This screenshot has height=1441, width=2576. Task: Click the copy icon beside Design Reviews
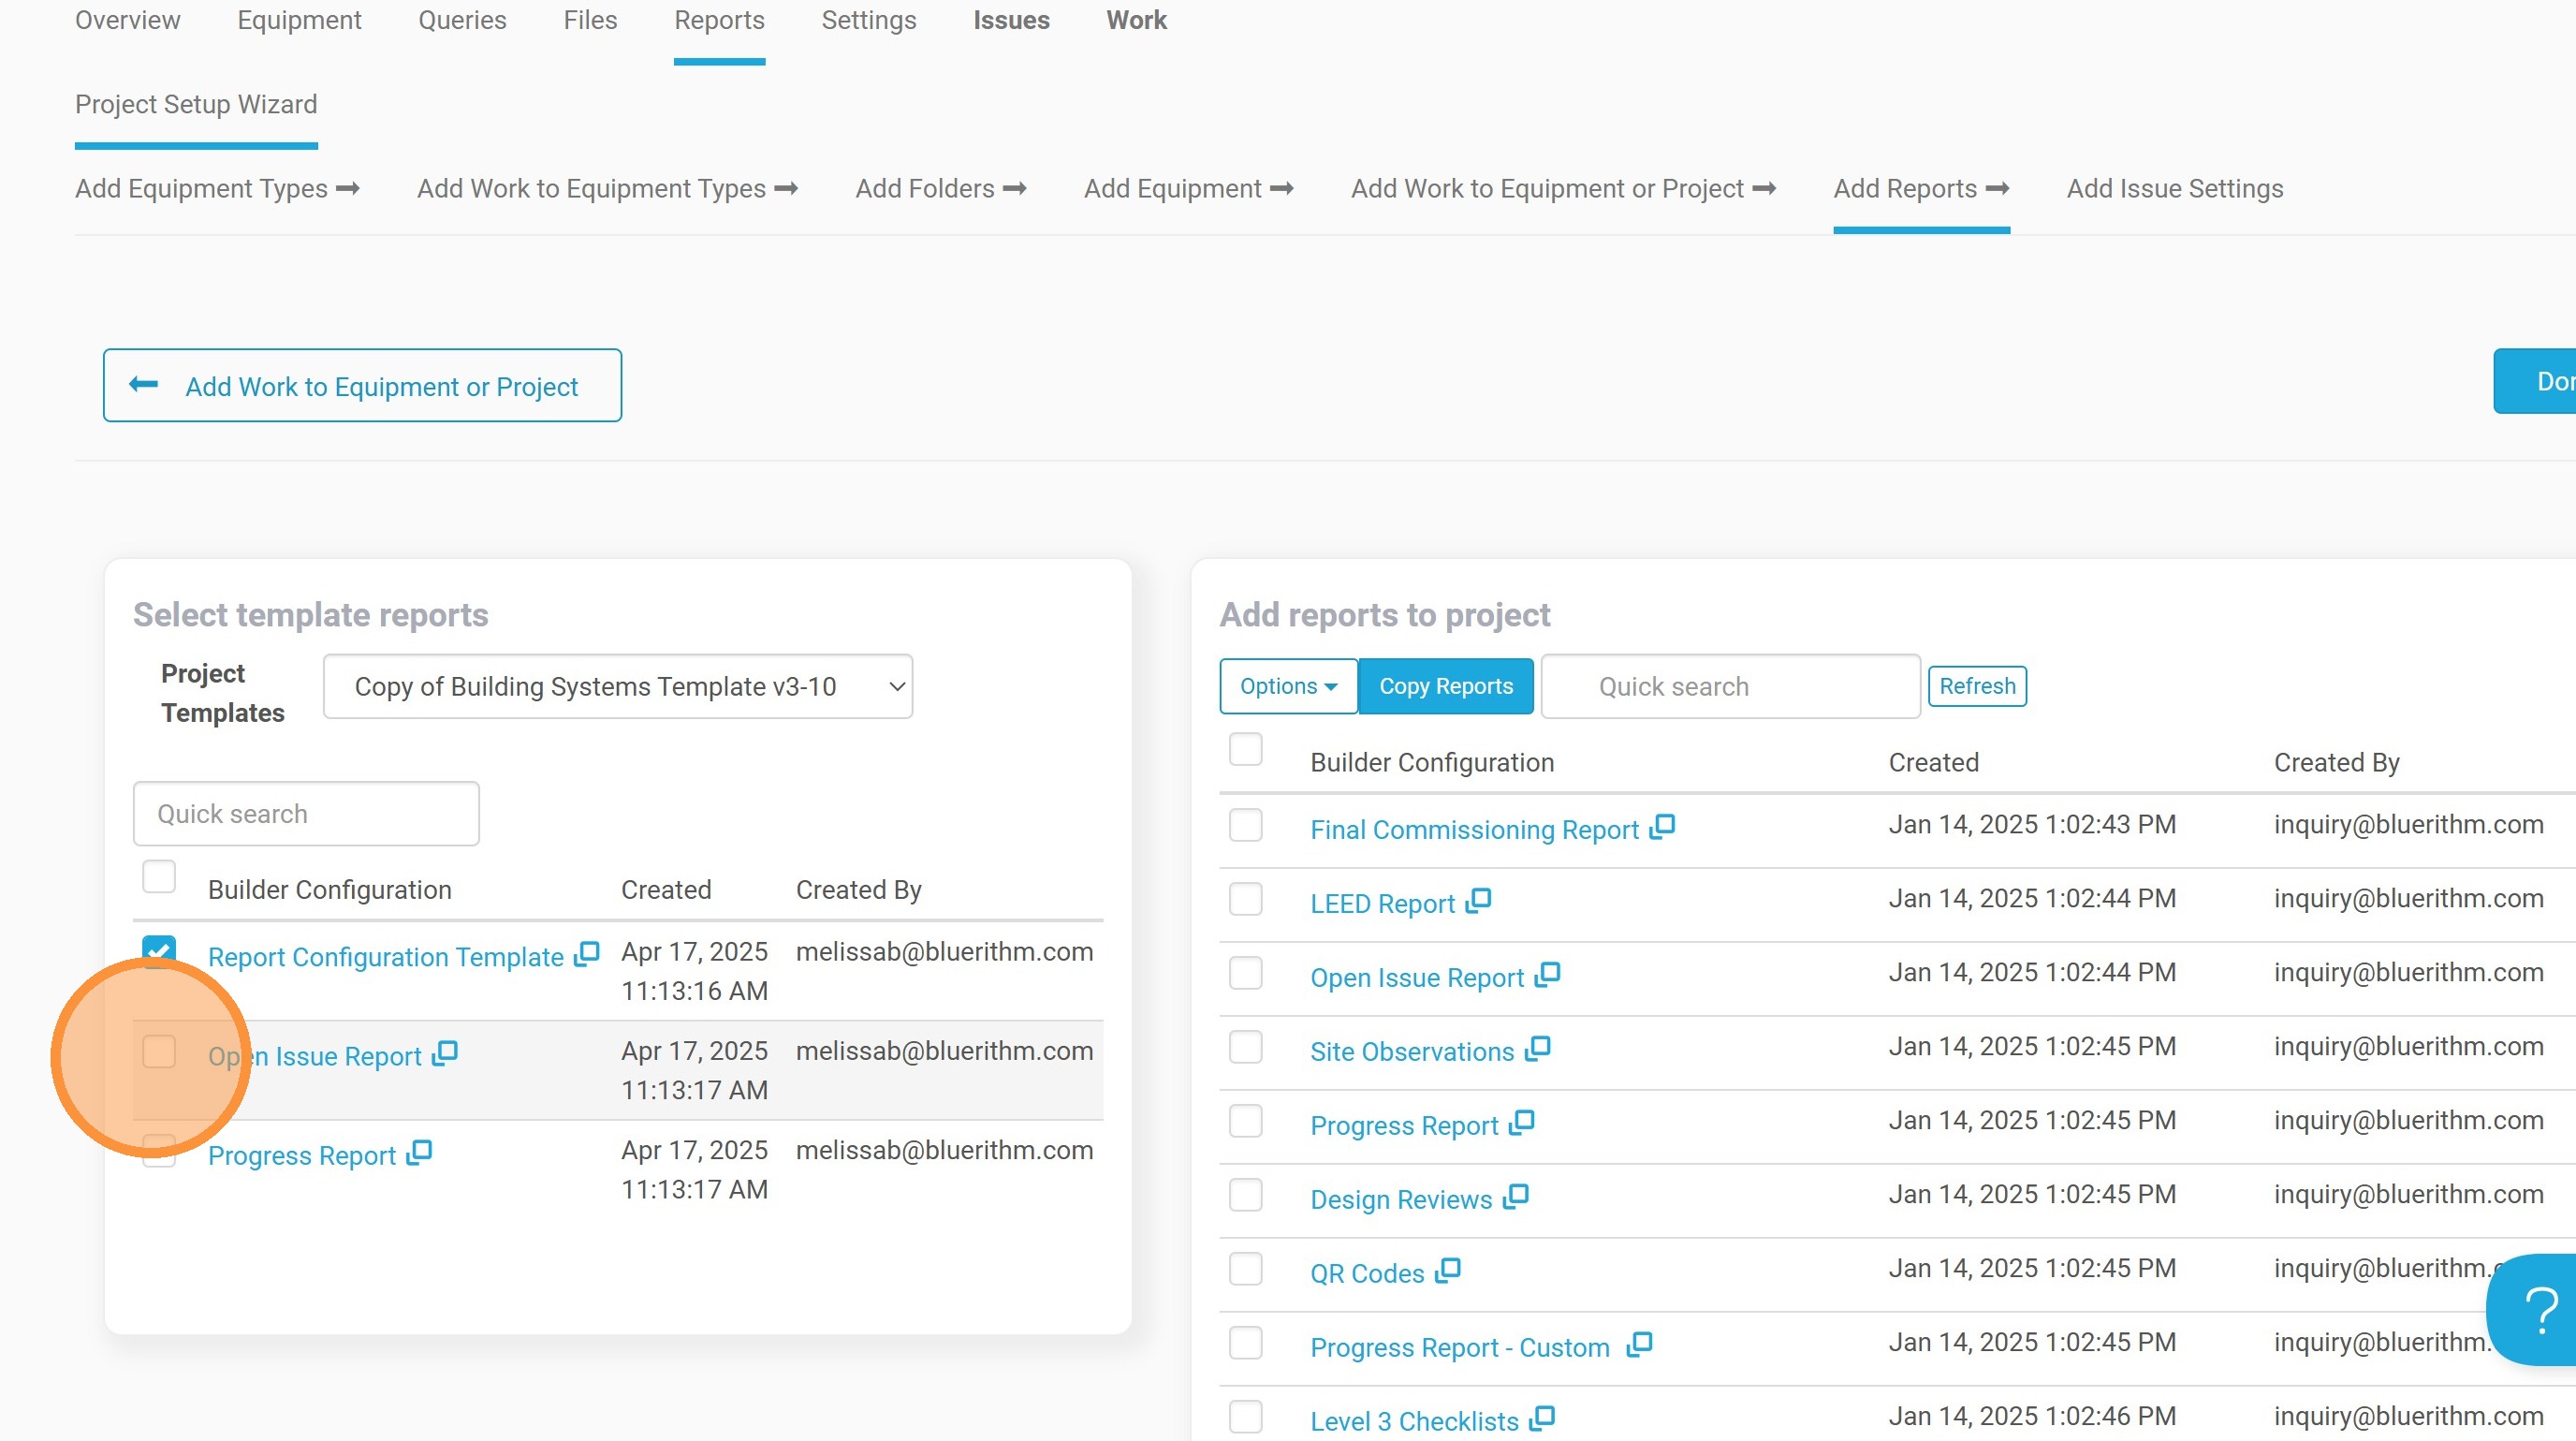click(x=1517, y=1195)
